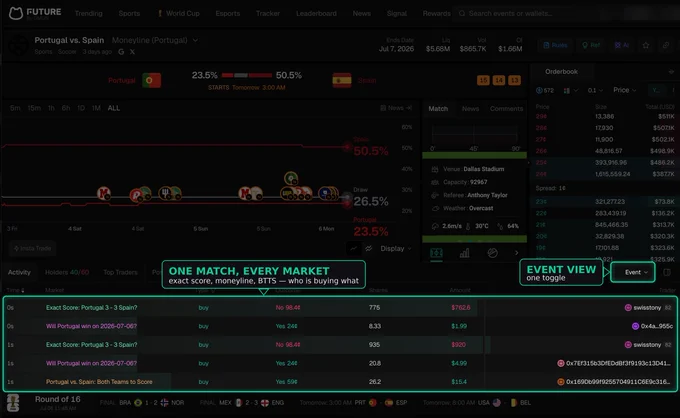Click the layout icon right of Event
The image size is (680, 418).
pos(667,272)
